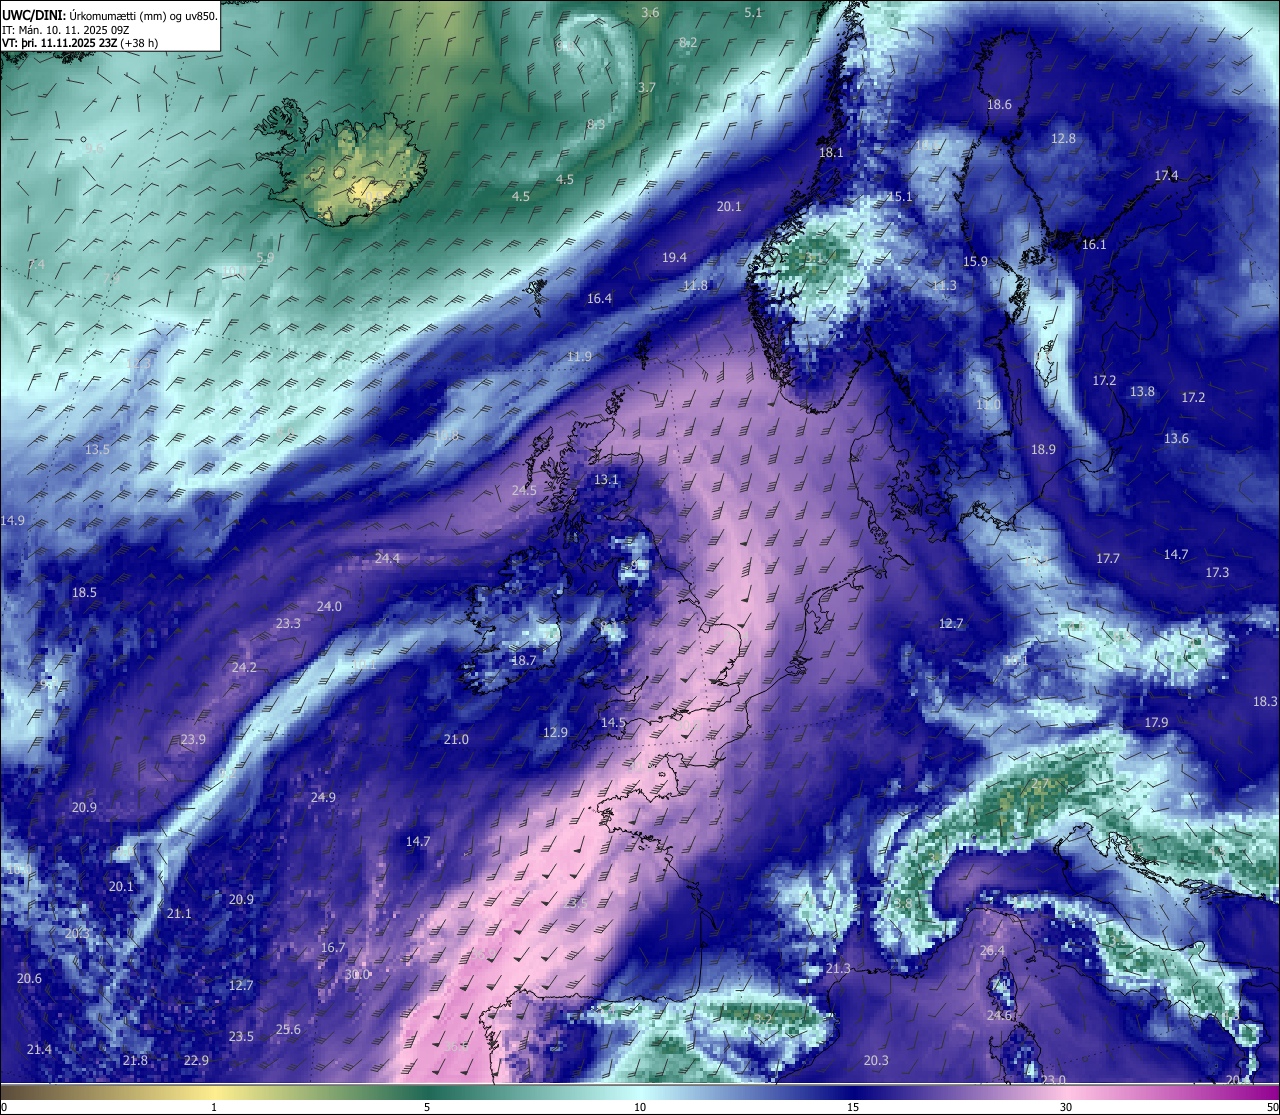1280x1115 pixels.
Task: Click the 16.1 value label
Action: pyautogui.click(x=1094, y=244)
